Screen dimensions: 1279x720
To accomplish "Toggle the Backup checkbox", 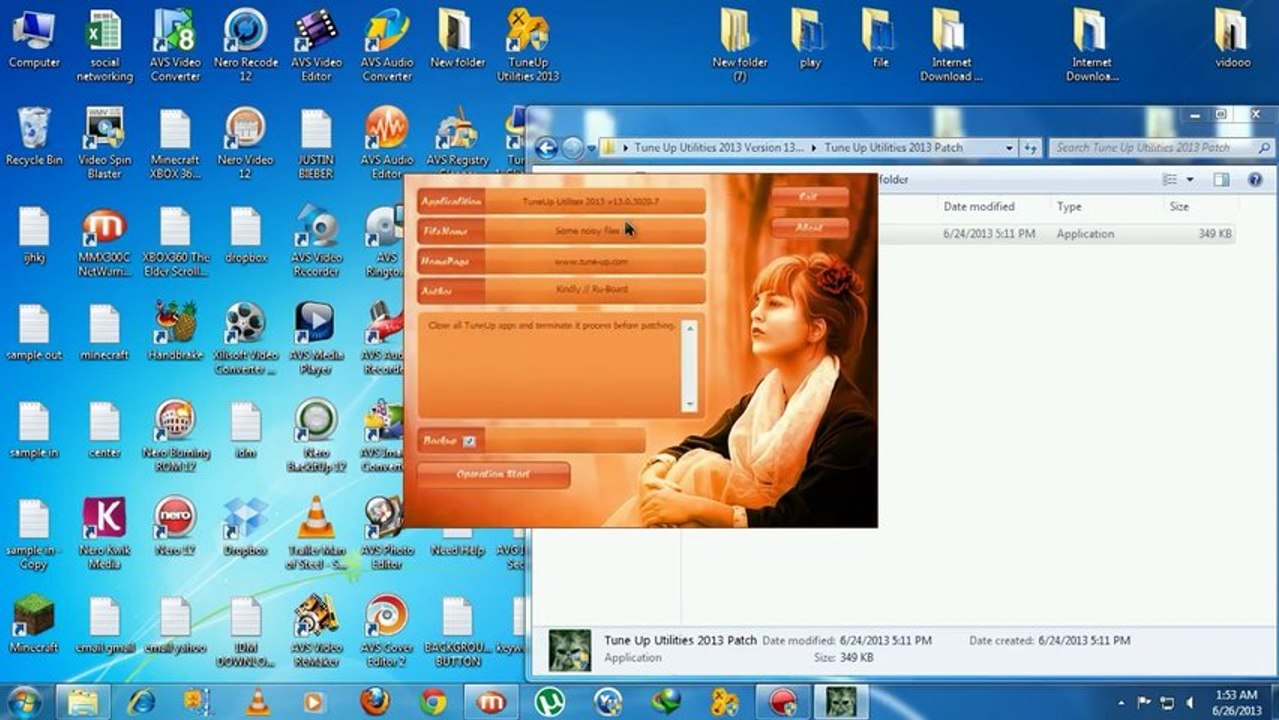I will click(x=469, y=441).
